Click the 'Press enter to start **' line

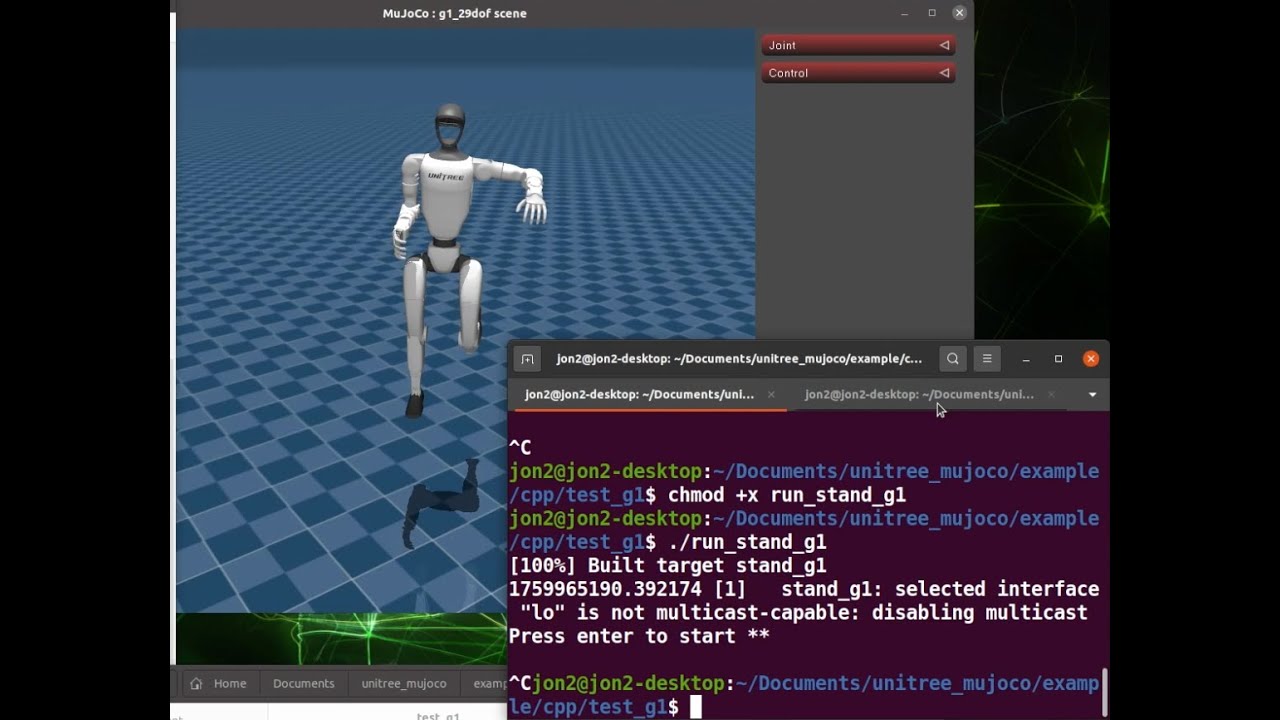pos(639,636)
